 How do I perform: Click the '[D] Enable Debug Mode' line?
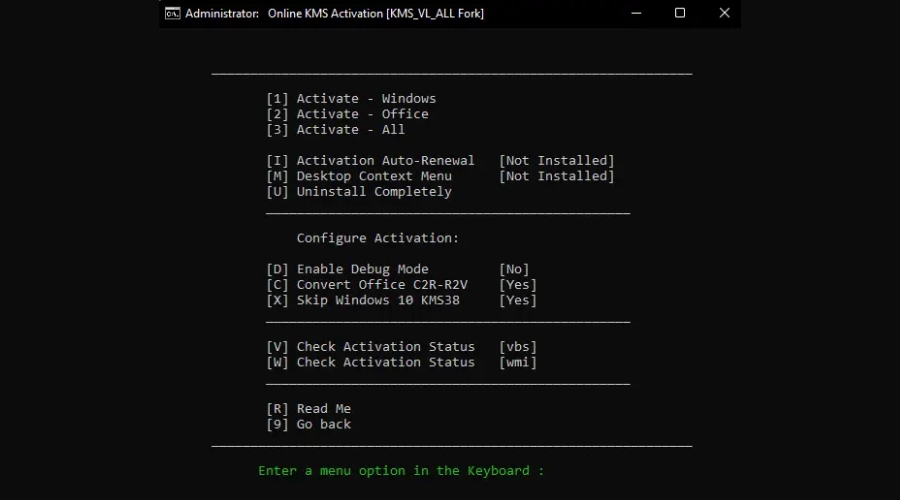347,269
